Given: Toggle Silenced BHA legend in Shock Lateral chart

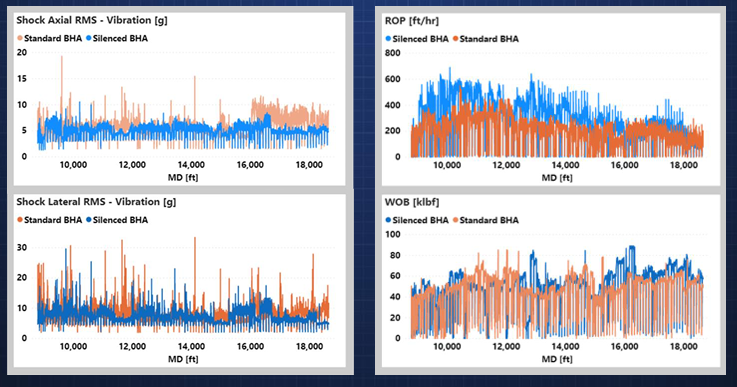Looking at the screenshot, I should tap(117, 220).
